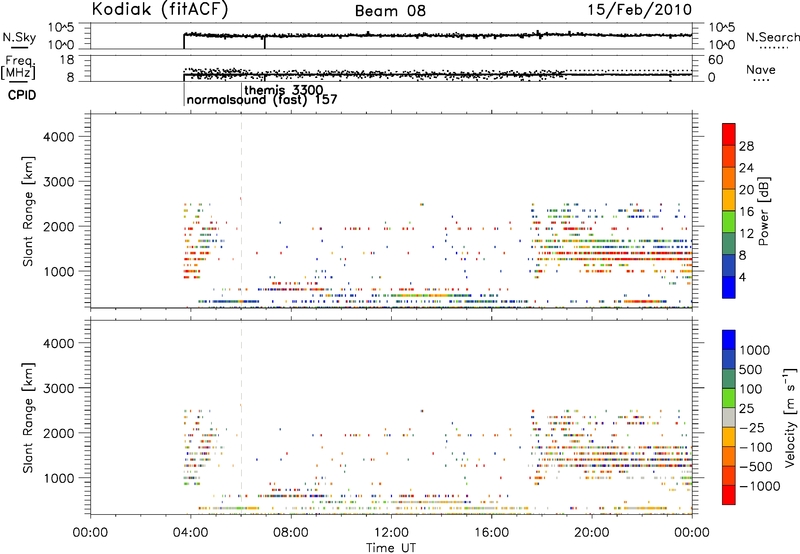This screenshot has width=800, height=554.
Task: Click the "N.Search" legend label
Action: click(x=772, y=37)
